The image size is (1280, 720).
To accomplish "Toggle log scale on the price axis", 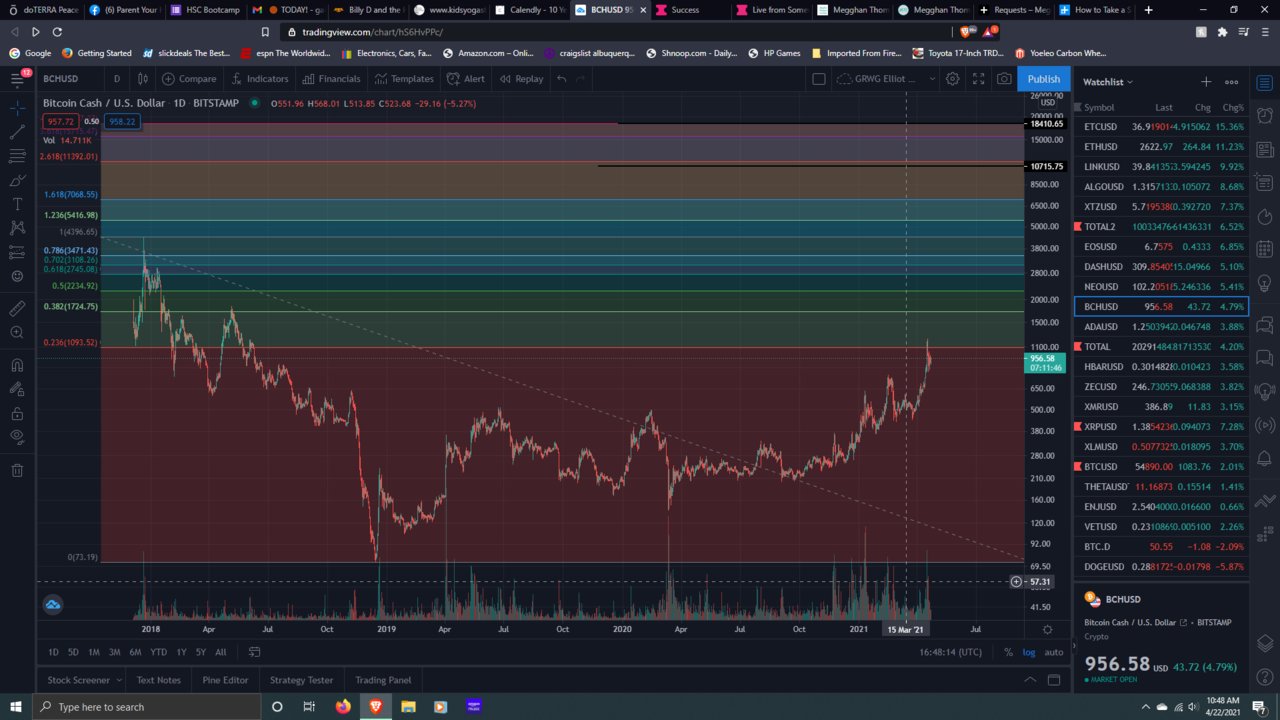I will (x=1029, y=652).
